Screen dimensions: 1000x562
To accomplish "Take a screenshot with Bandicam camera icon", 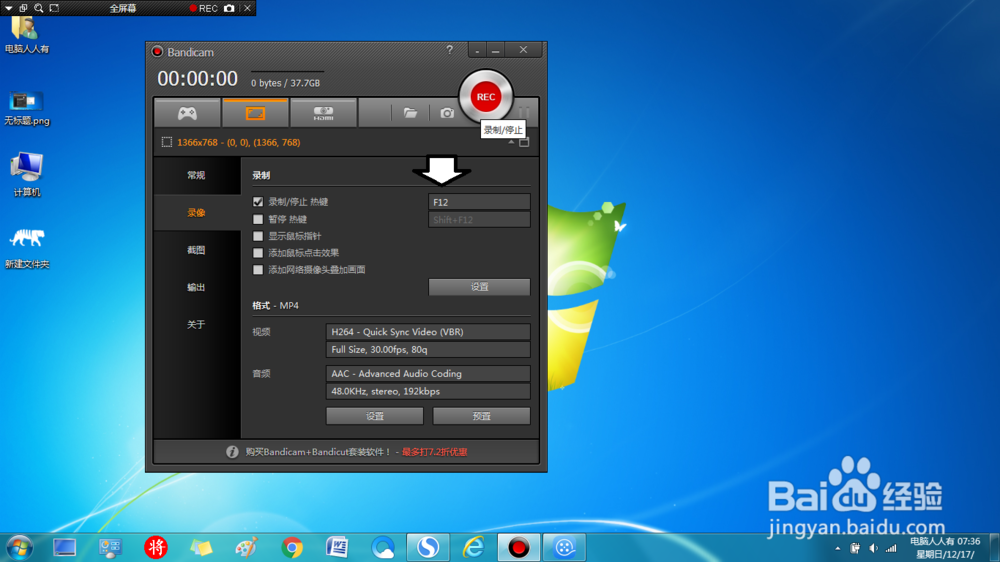I will point(447,113).
